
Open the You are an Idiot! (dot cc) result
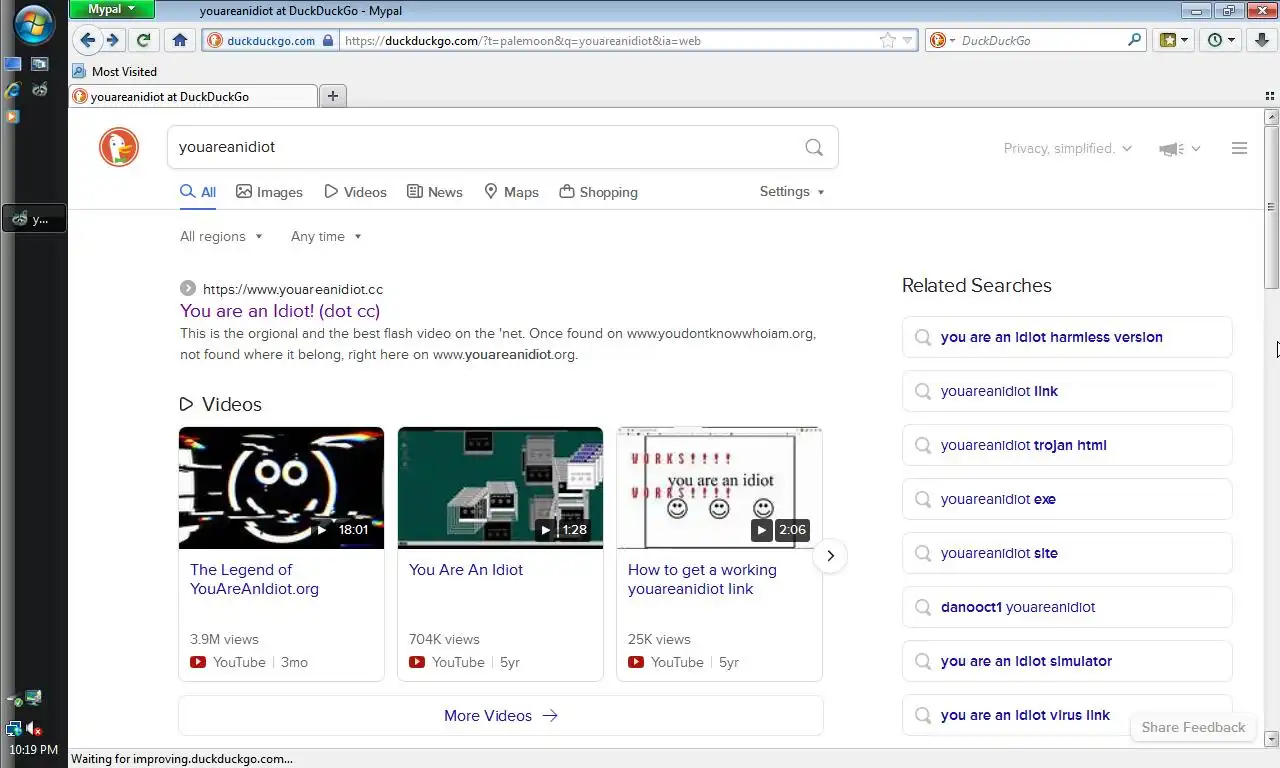pyautogui.click(x=280, y=311)
